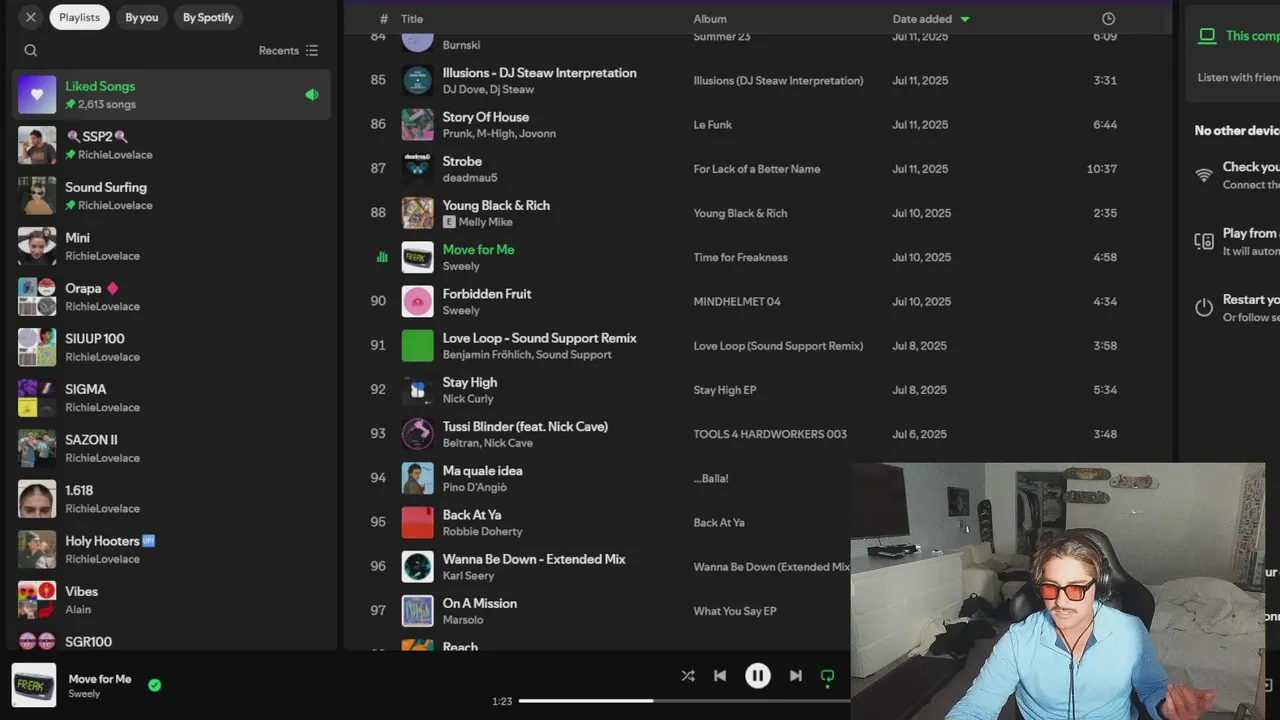
Task: Close the library filter with the X icon
Action: tap(31, 17)
